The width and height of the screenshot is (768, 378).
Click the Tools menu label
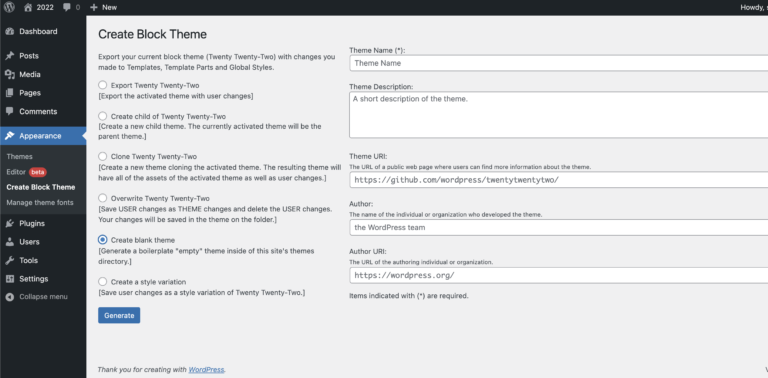tap(28, 260)
